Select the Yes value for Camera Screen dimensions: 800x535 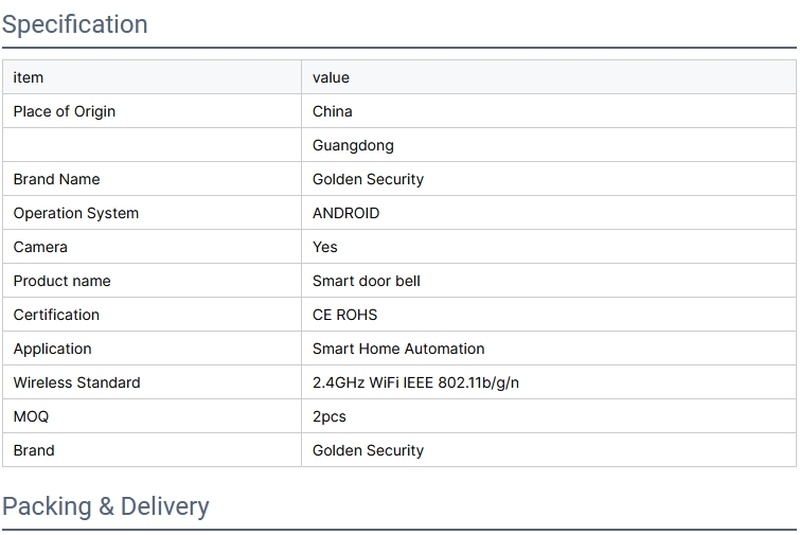coord(325,247)
